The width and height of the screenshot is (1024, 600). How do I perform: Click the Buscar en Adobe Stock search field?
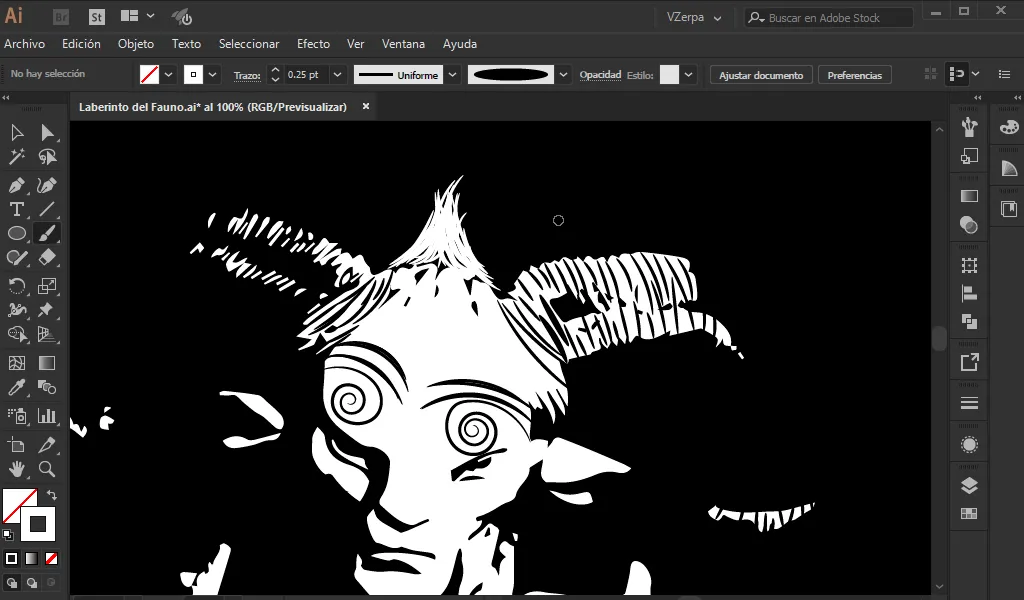(x=829, y=18)
